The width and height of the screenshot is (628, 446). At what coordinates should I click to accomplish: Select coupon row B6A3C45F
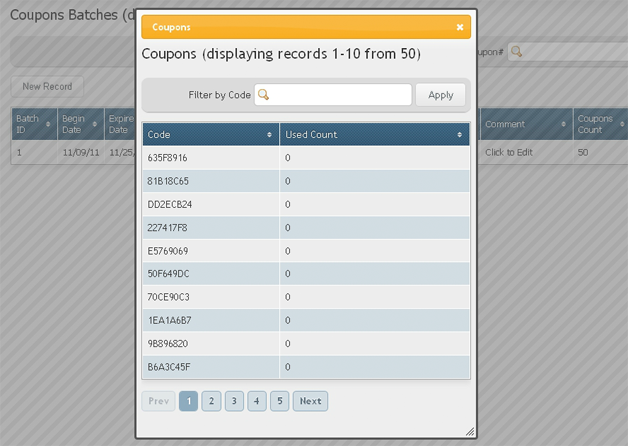click(x=210, y=367)
